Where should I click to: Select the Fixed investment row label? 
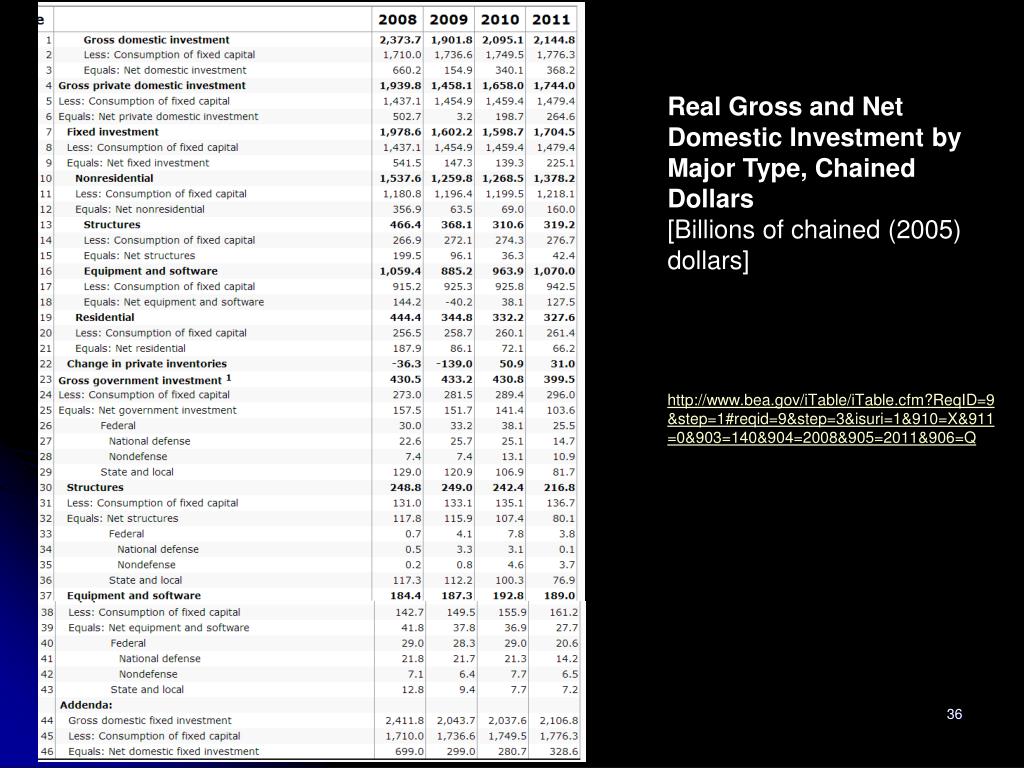[112, 132]
